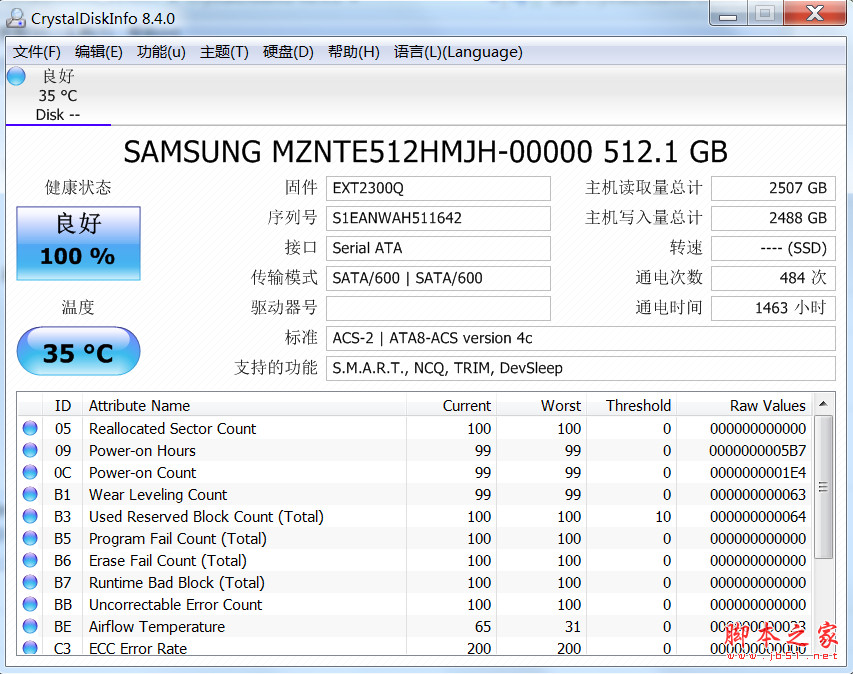The width and height of the screenshot is (853, 674).
Task: Open the 主题(T) menu
Action: [224, 52]
